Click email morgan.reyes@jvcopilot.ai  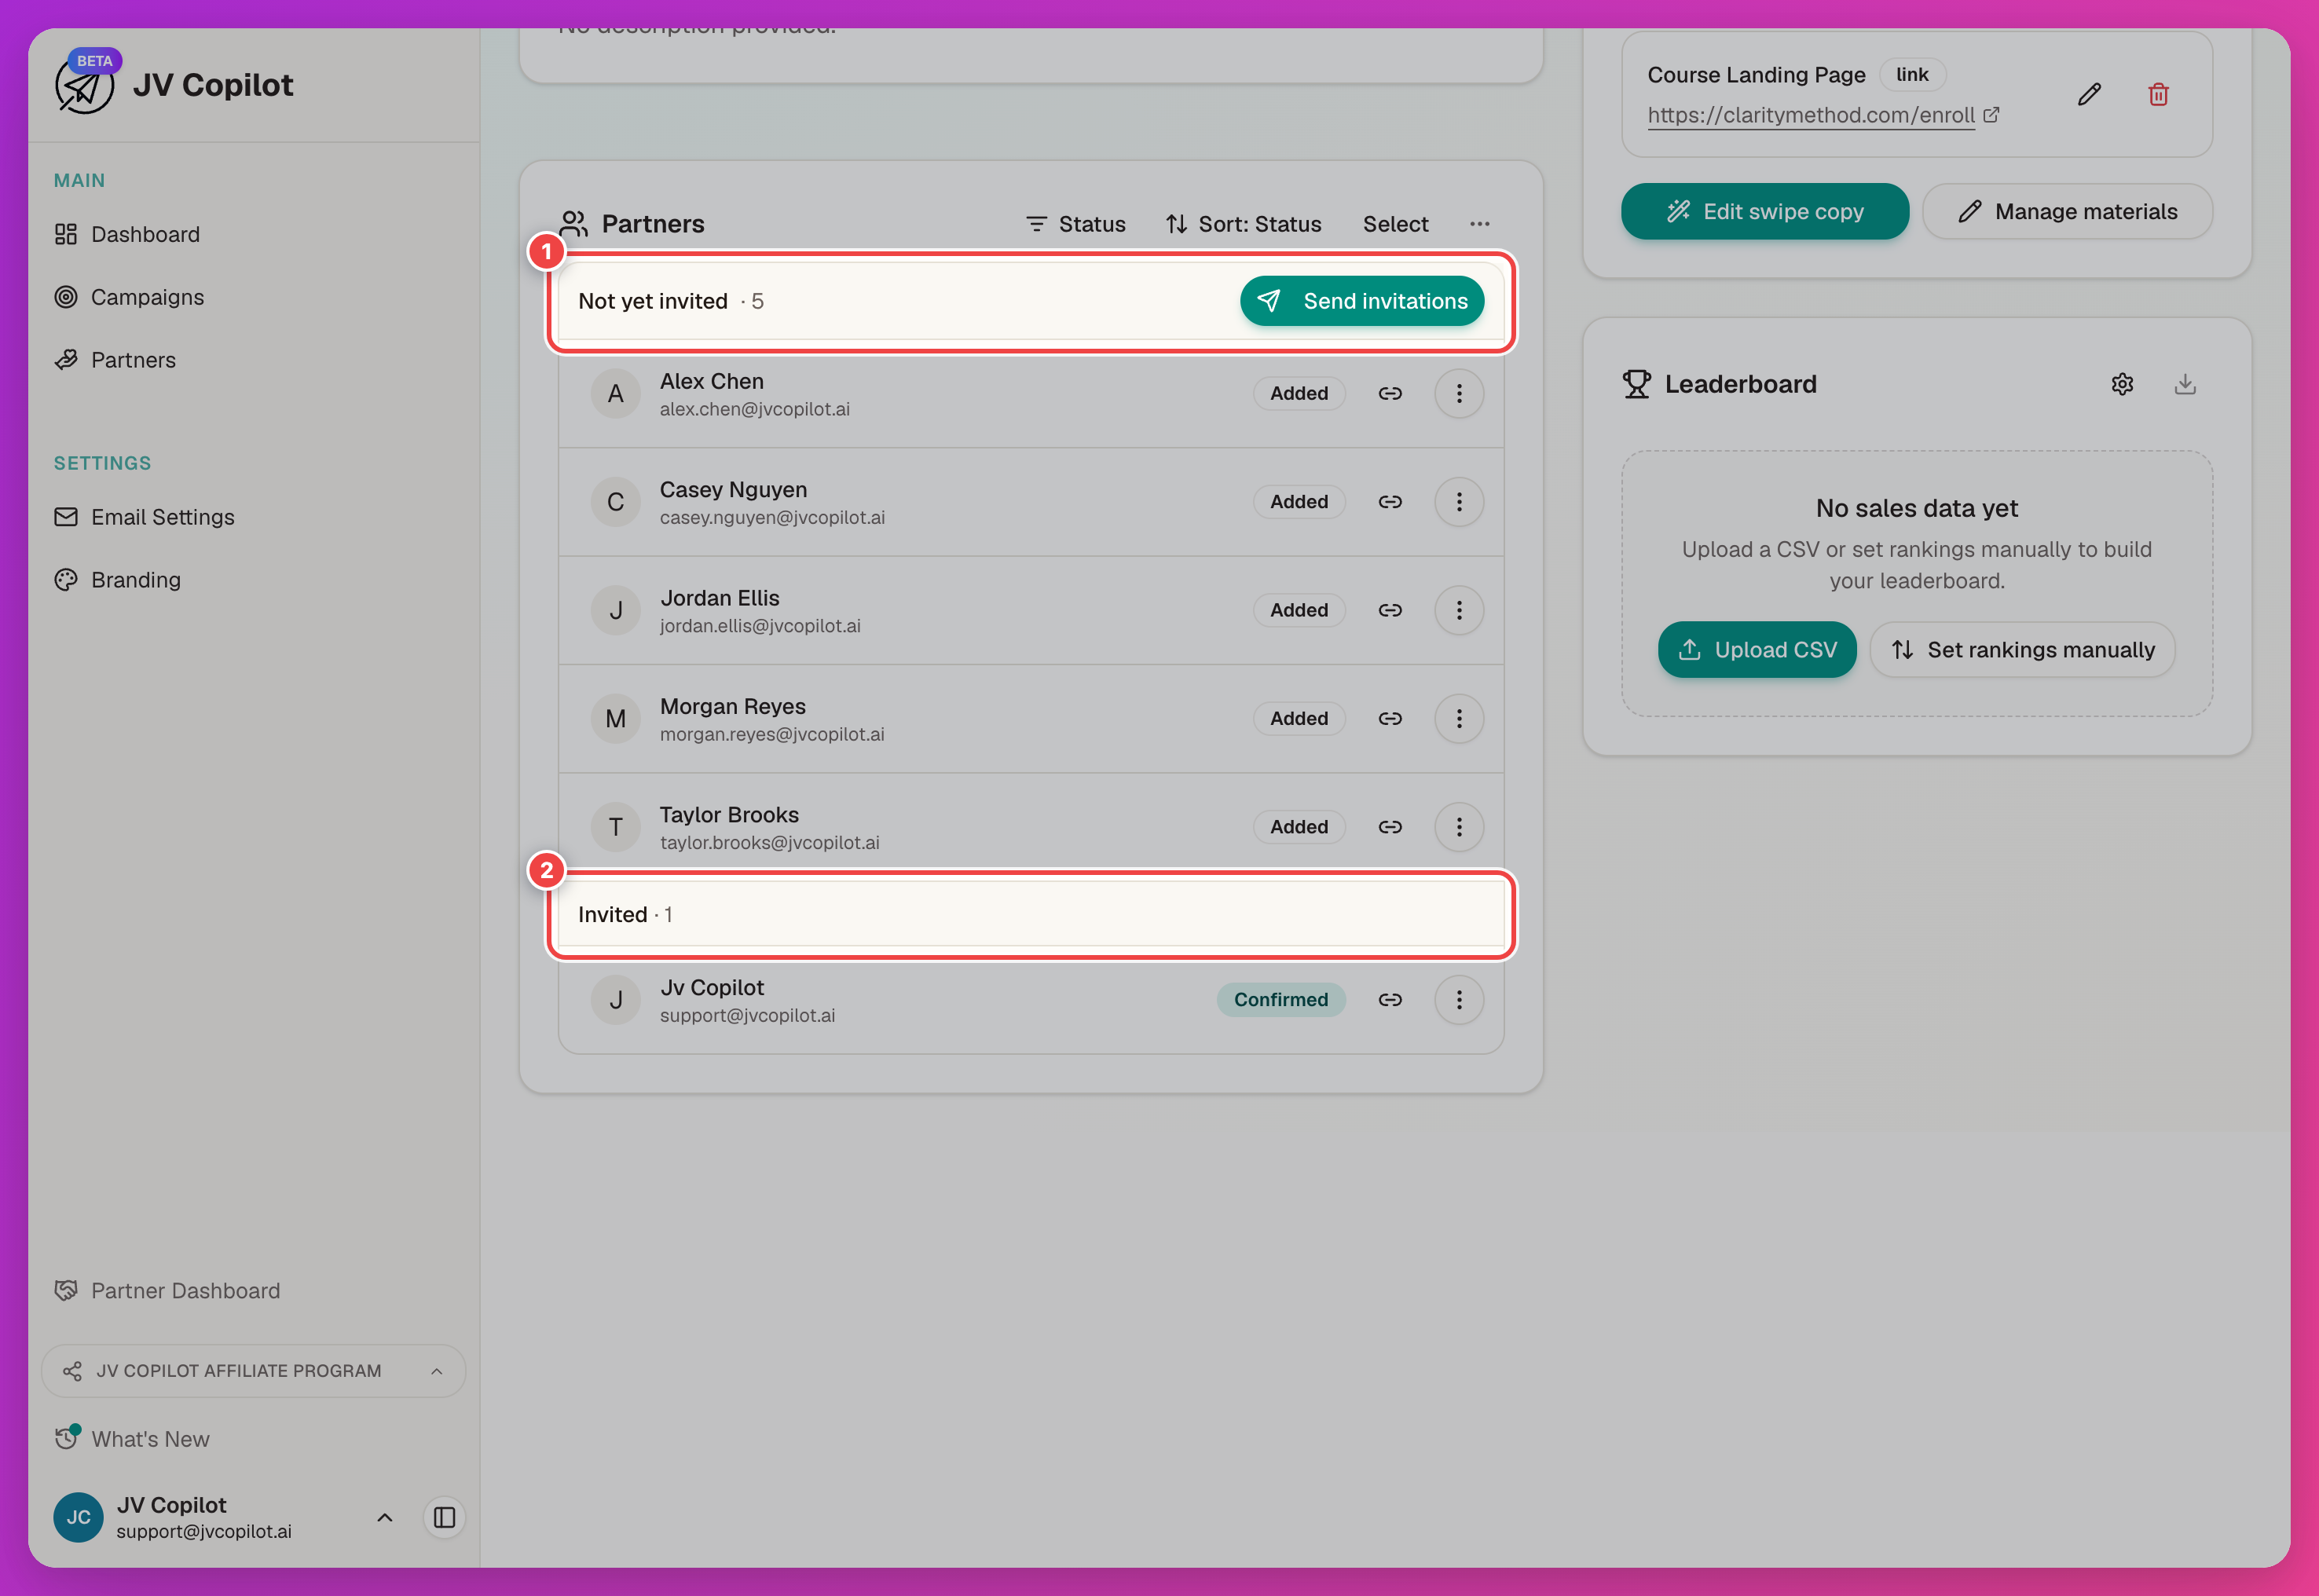point(772,734)
